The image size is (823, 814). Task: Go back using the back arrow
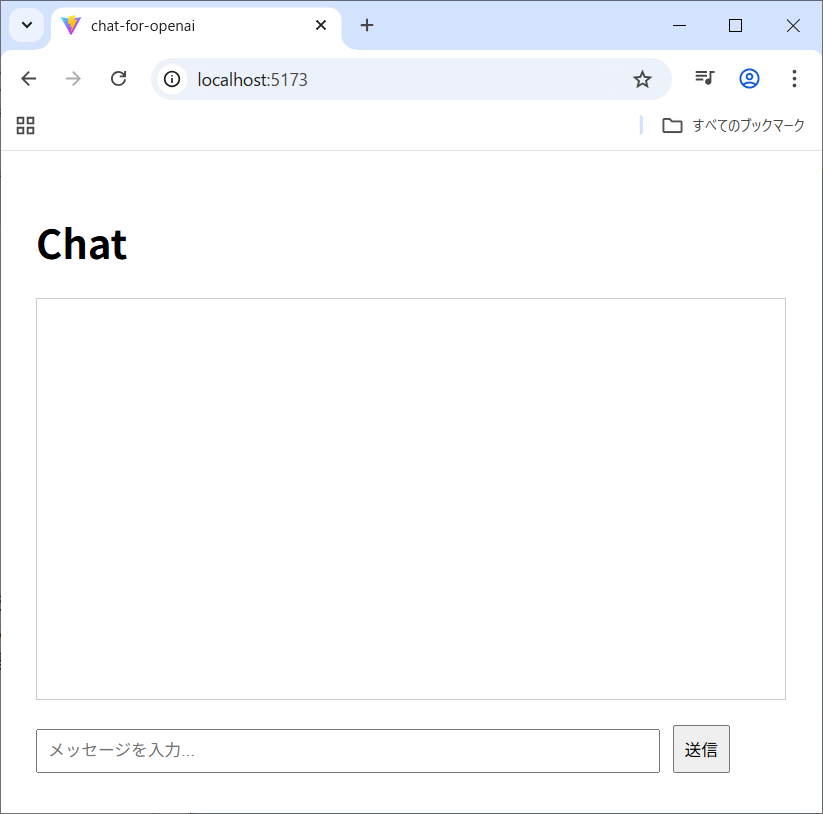[29, 79]
